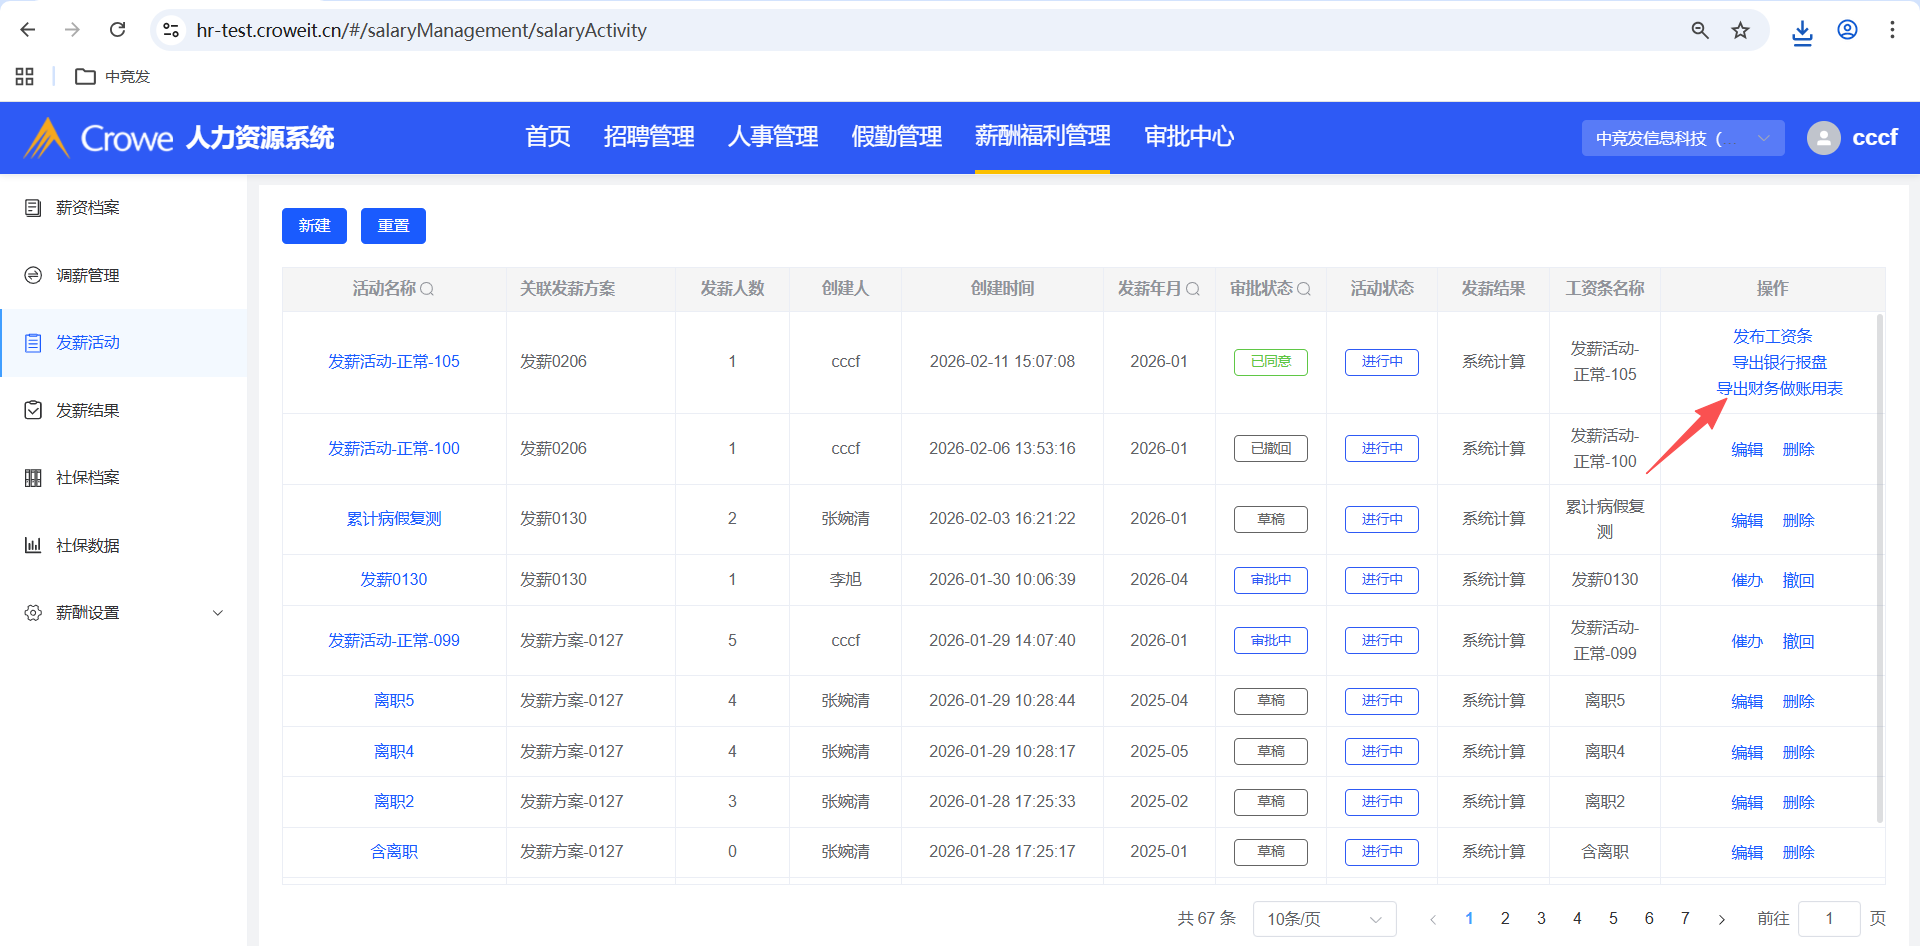The height and width of the screenshot is (946, 1920).
Task: Open browser downloads icon
Action: click(x=1802, y=32)
